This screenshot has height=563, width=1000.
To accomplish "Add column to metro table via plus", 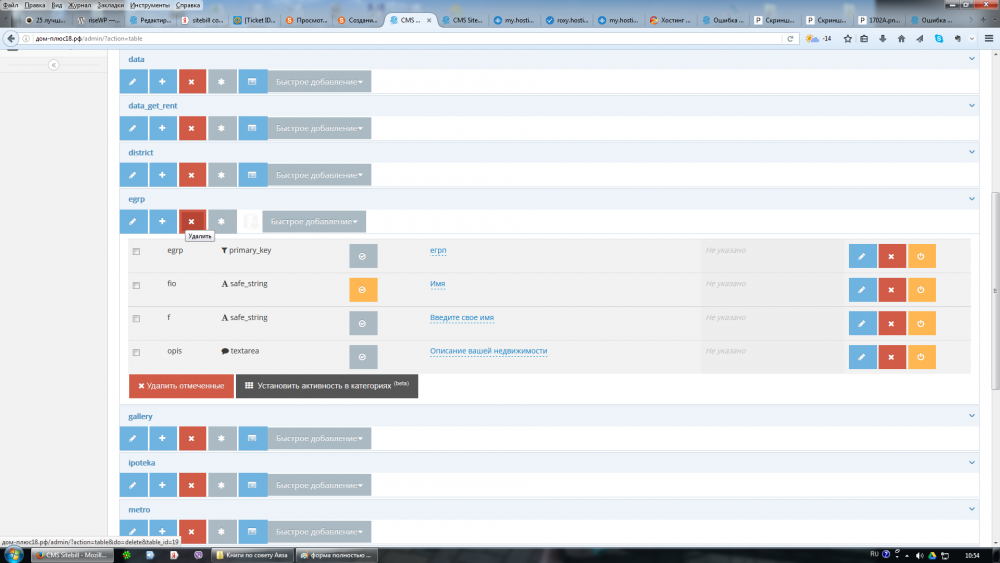I will tap(163, 531).
